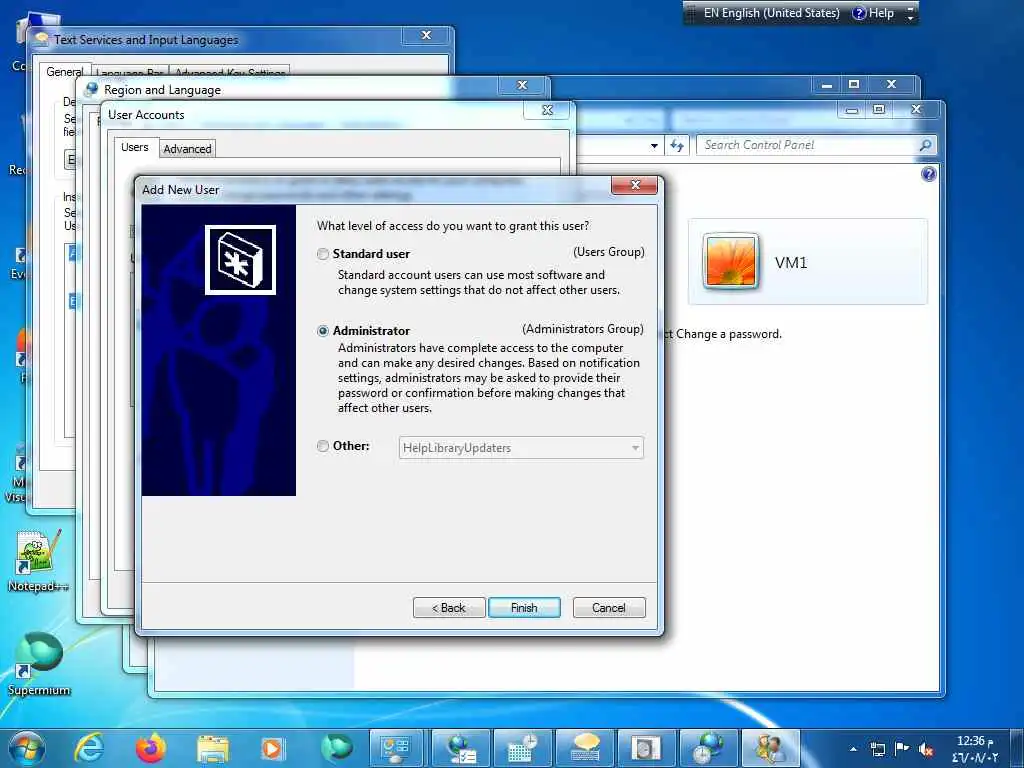This screenshot has width=1024, height=768.
Task: Open the Windows Start menu
Action: coord(26,748)
